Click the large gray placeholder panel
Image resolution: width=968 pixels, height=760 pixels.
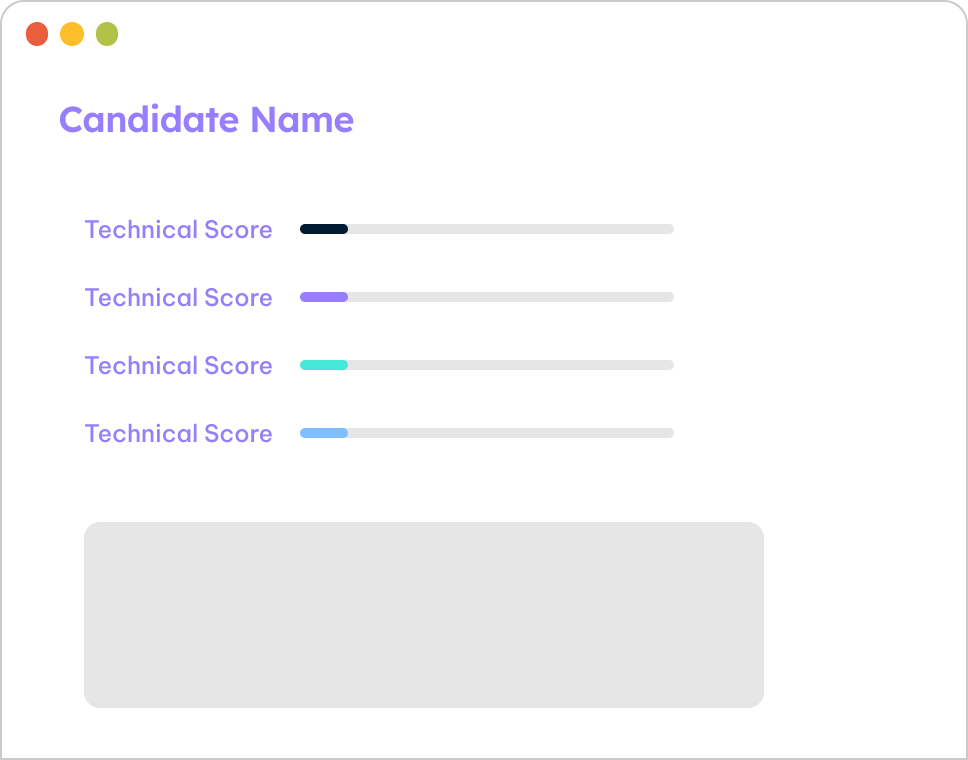point(424,615)
